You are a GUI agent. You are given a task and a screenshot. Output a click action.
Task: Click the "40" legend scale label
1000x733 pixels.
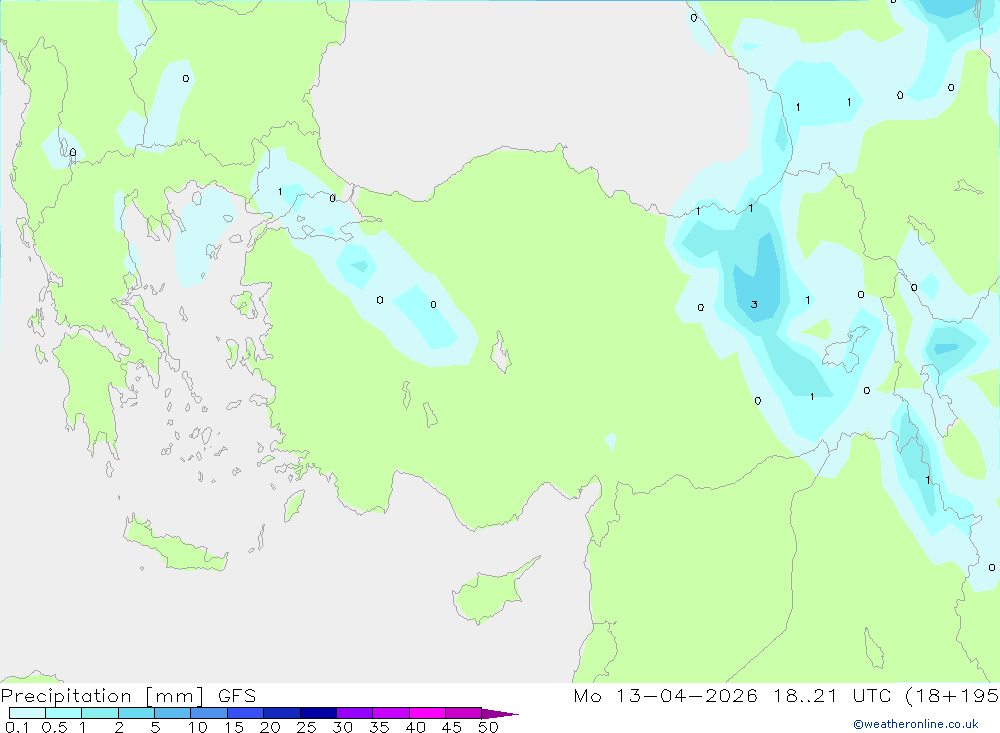point(415,727)
